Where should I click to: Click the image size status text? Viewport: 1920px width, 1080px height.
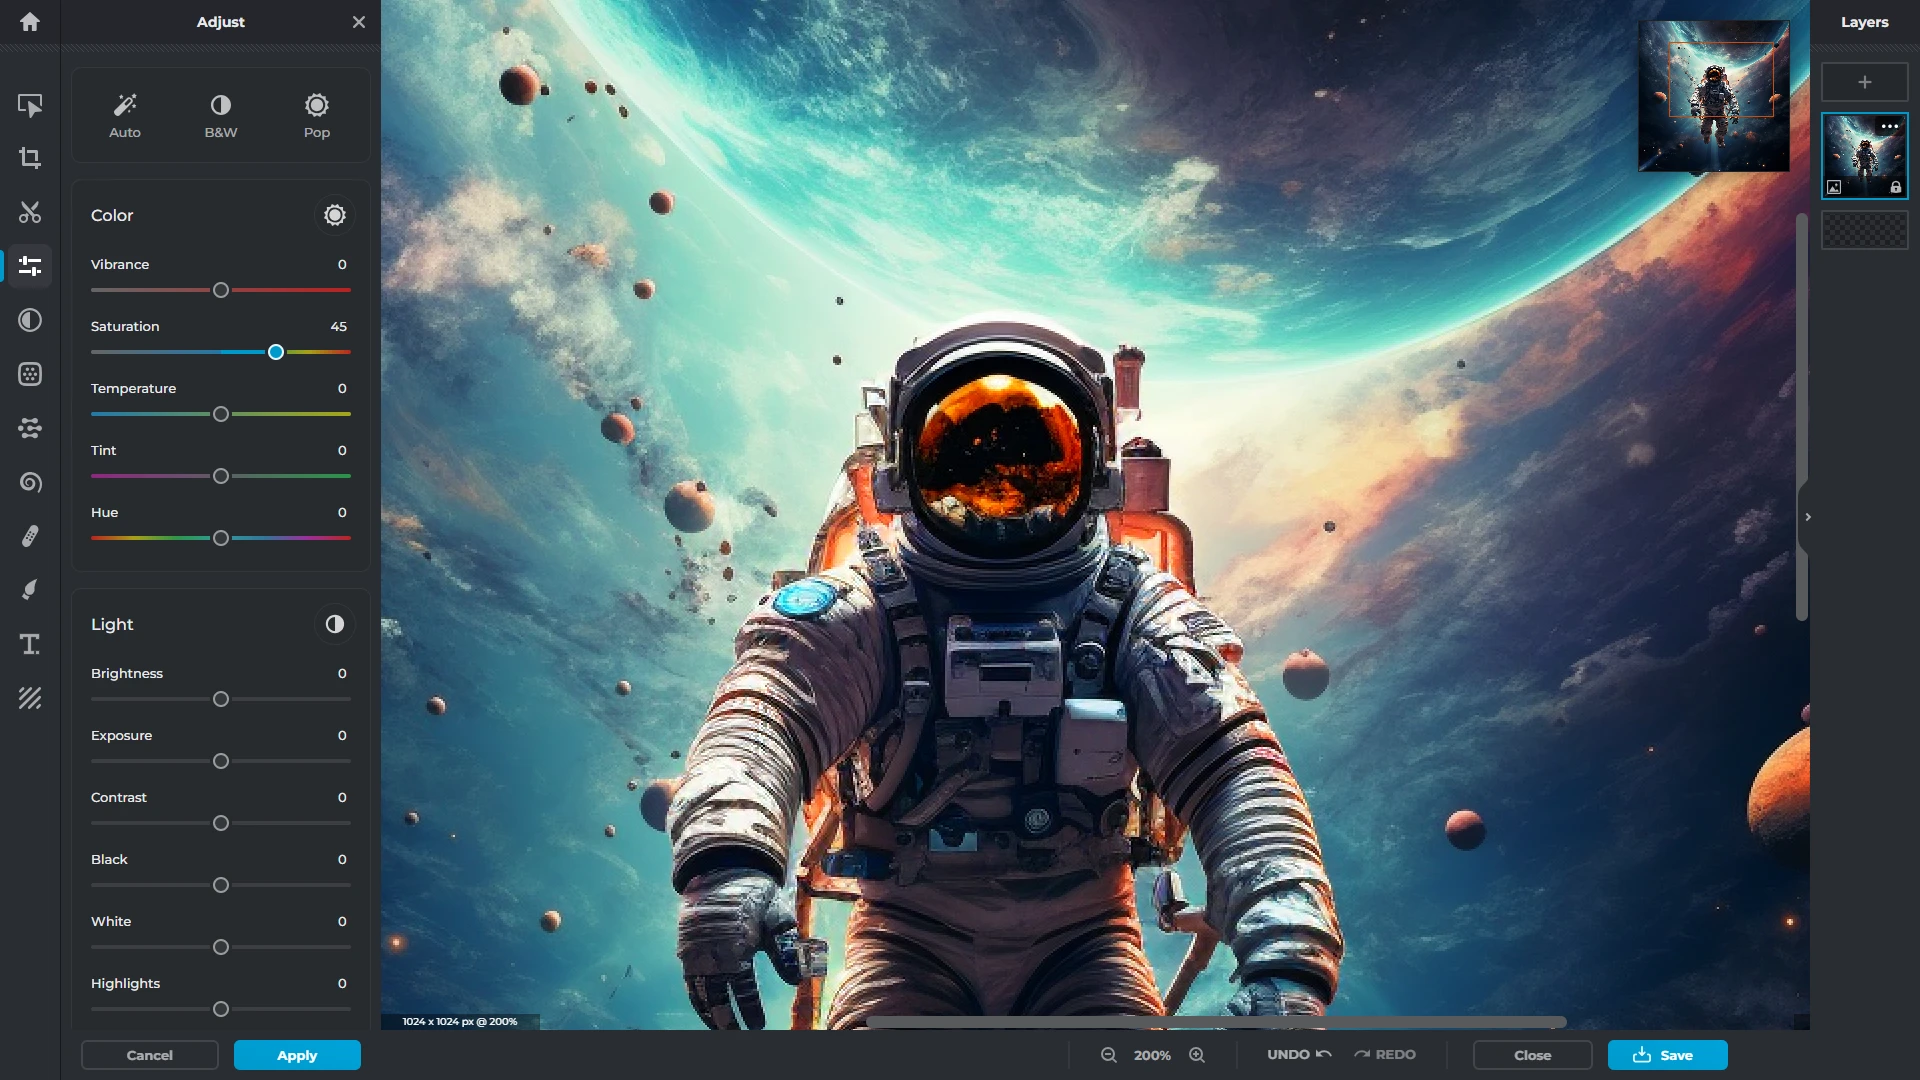point(460,1022)
